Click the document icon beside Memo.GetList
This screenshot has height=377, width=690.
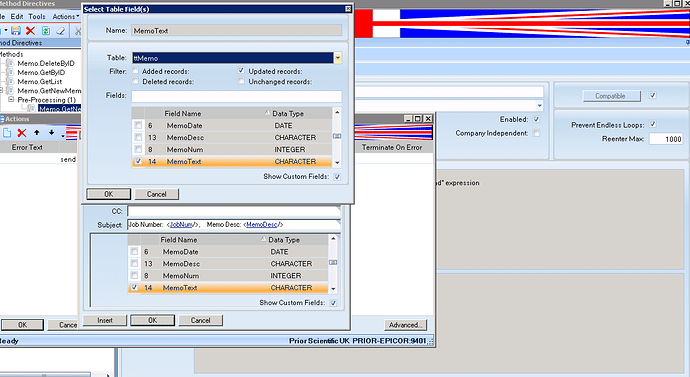pos(10,81)
